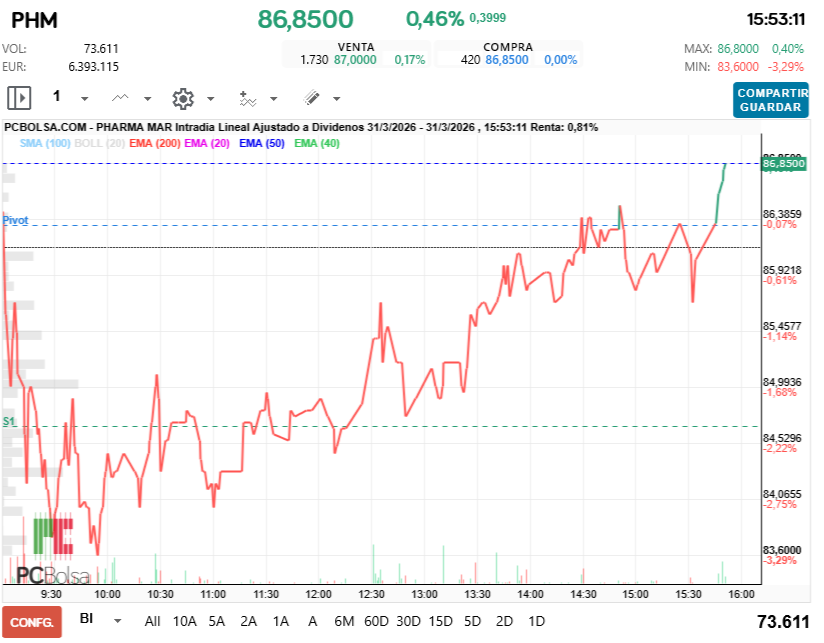Expand the interval 1 dropdown arrow

84,99
